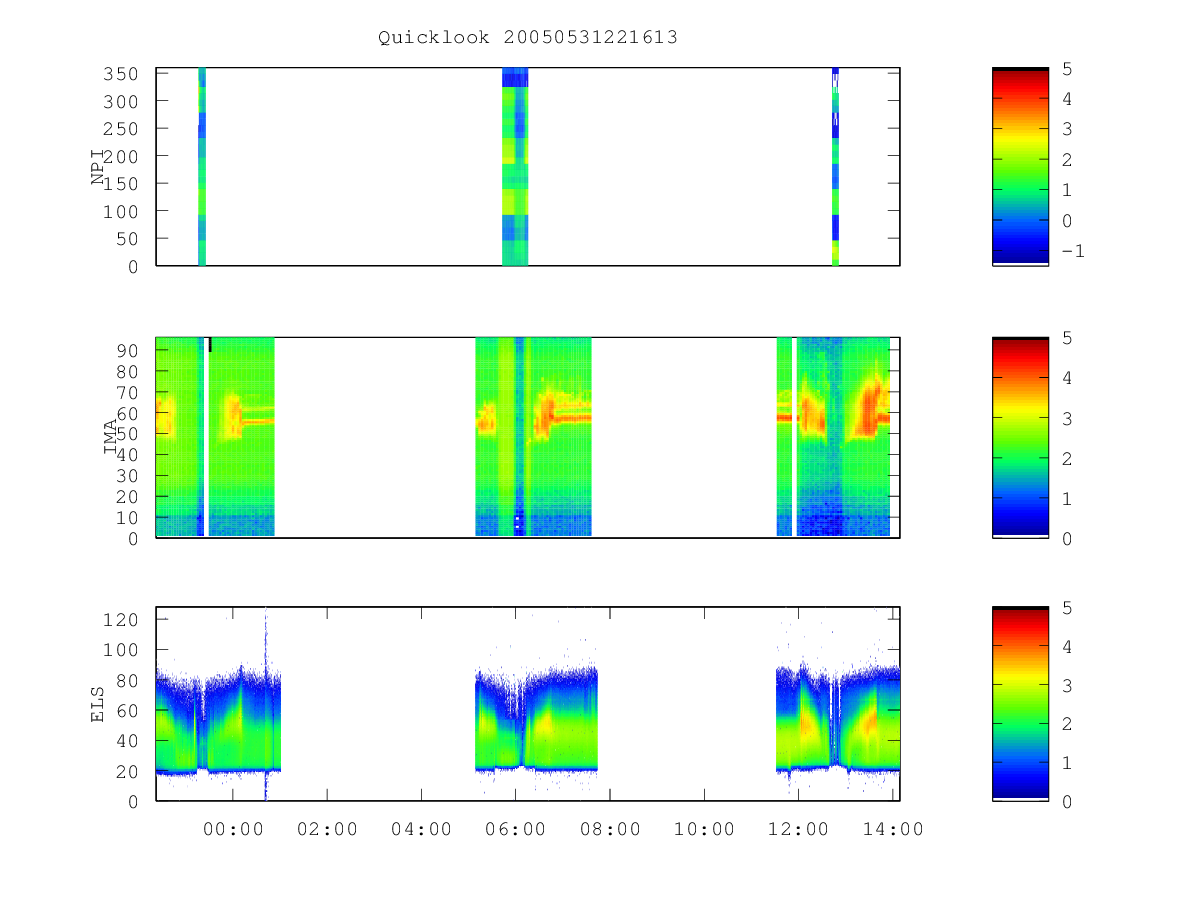Select the NPI y-axis label
The width and height of the screenshot is (1200, 900).
(x=99, y=167)
